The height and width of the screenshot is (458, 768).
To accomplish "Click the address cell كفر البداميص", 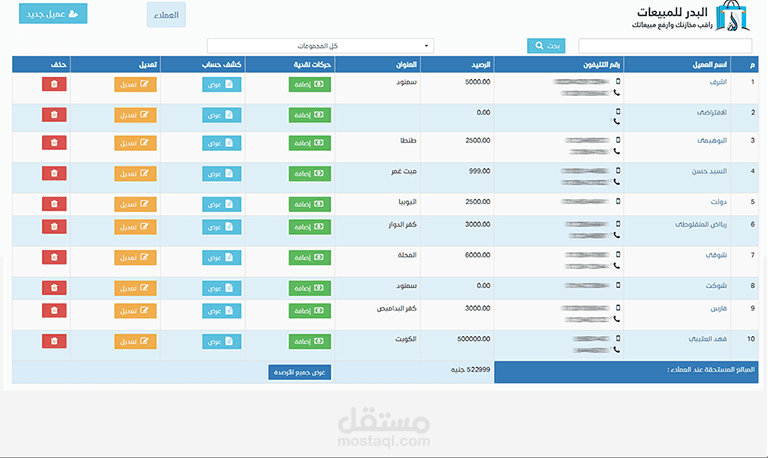I will coord(397,308).
